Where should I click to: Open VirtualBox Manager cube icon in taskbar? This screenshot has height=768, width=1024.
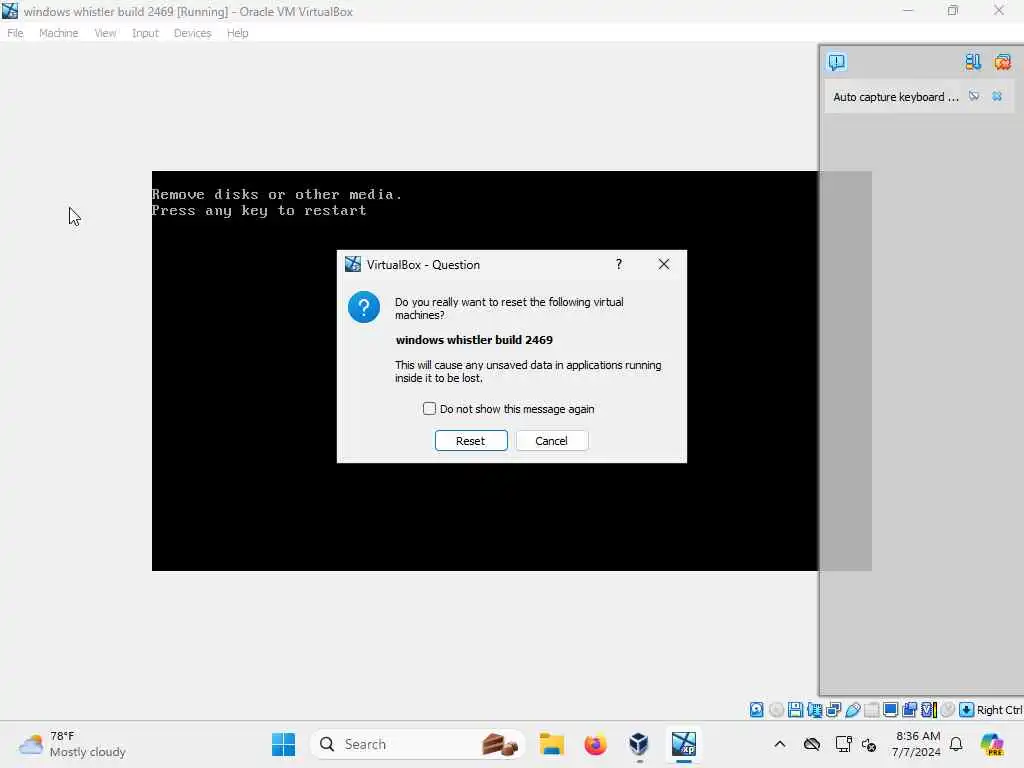[x=639, y=744]
